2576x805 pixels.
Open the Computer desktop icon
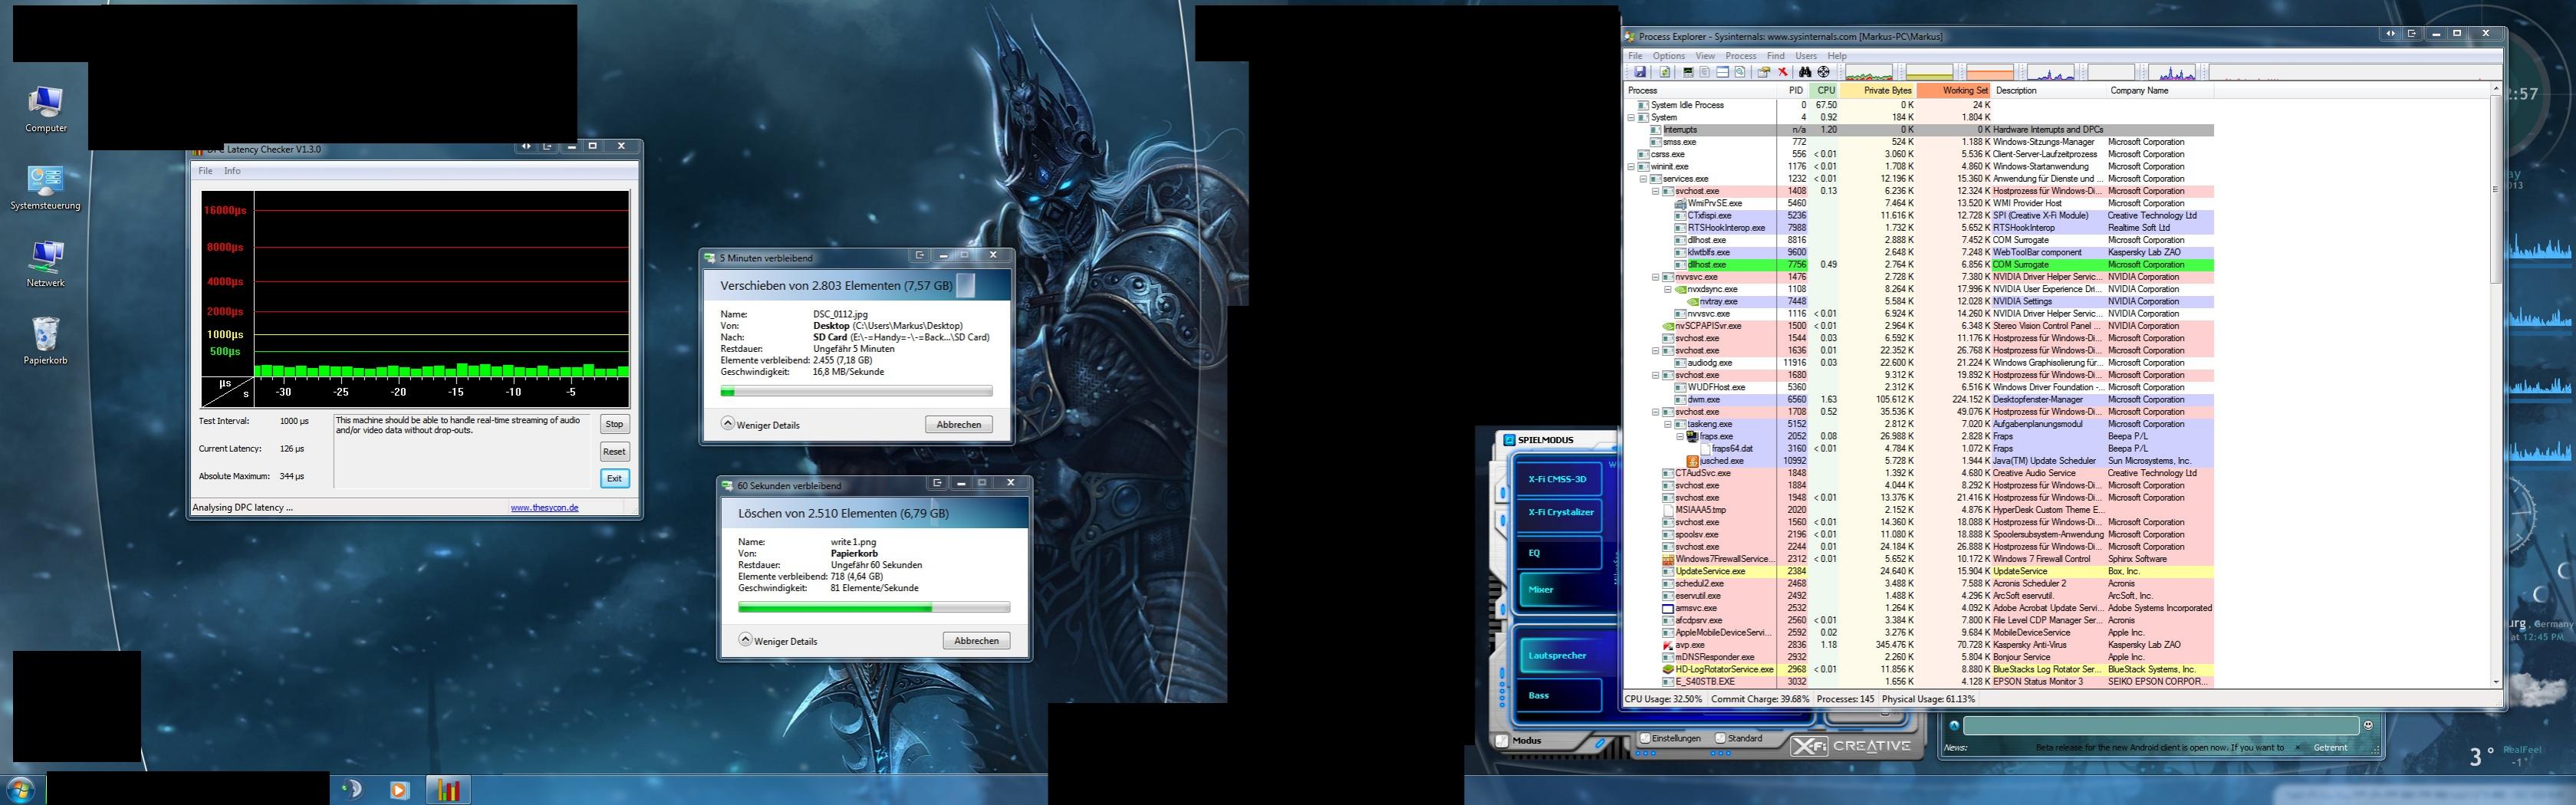coord(46,109)
